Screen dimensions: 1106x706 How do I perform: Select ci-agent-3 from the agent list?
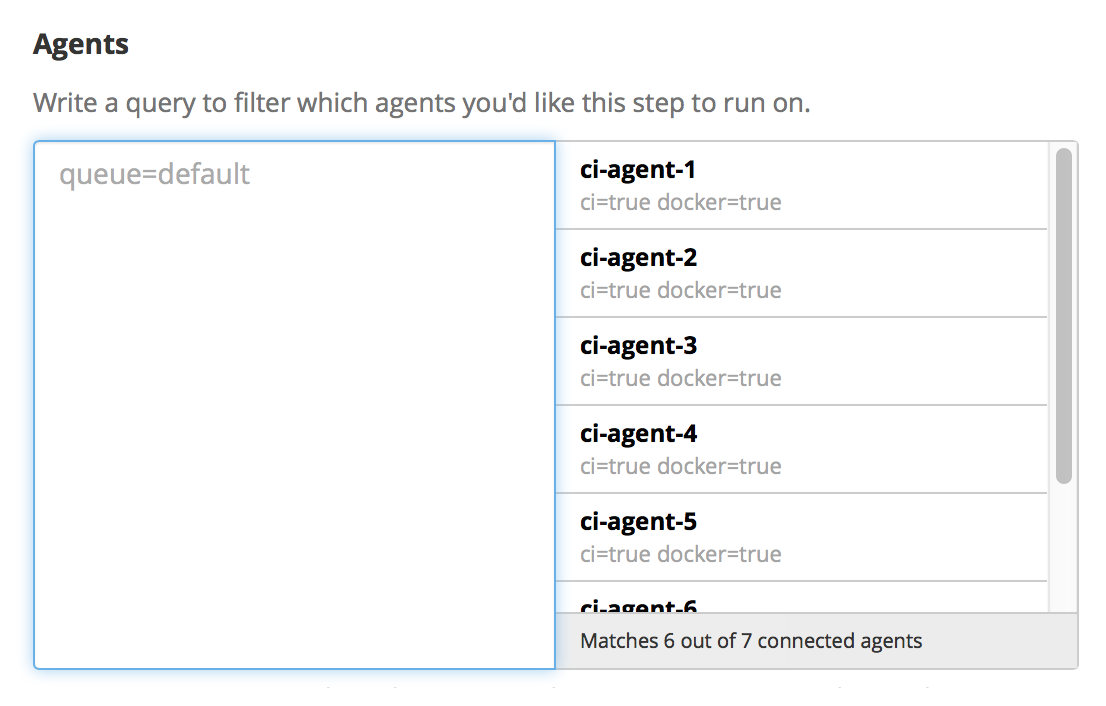point(800,361)
